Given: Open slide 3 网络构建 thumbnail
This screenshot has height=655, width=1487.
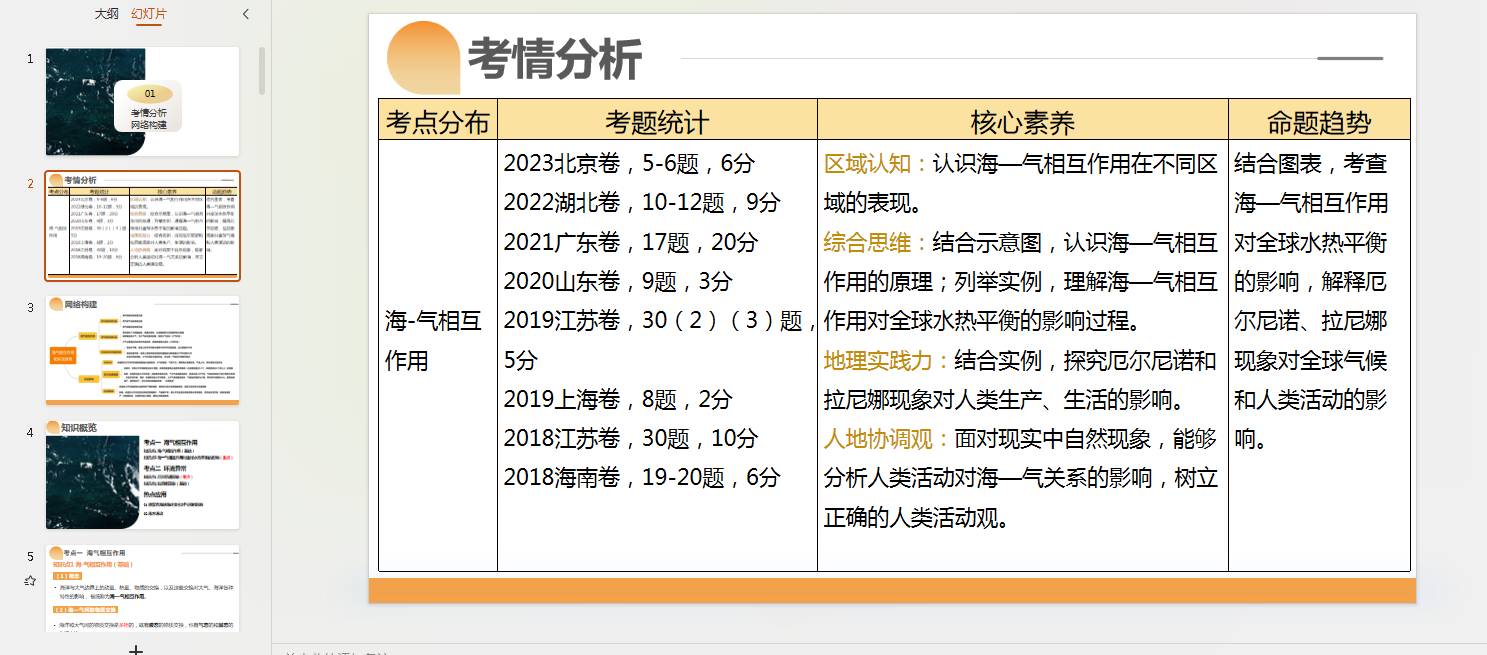Looking at the screenshot, I should pyautogui.click(x=142, y=350).
